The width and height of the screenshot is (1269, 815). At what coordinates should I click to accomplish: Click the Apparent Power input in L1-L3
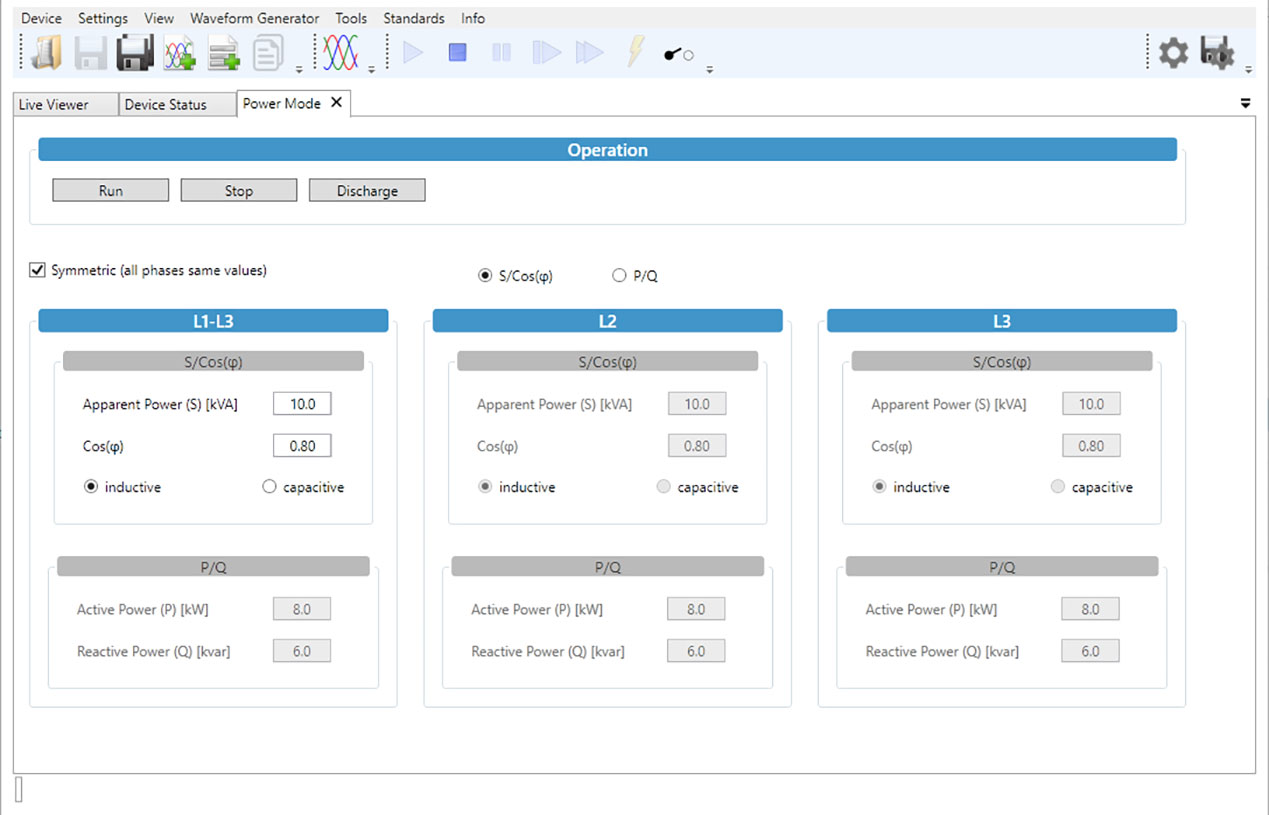tap(302, 404)
